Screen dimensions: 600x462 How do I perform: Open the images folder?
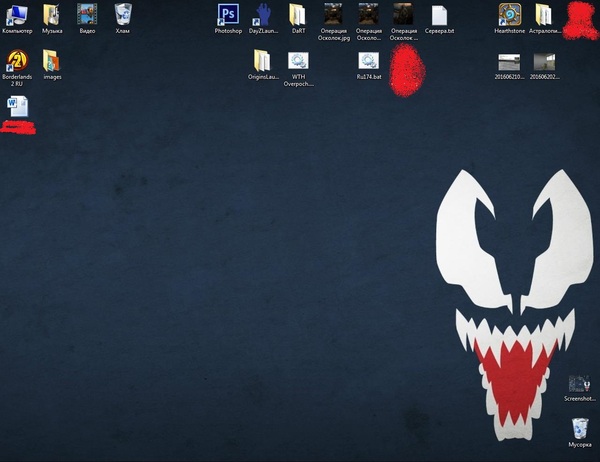[x=51, y=60]
